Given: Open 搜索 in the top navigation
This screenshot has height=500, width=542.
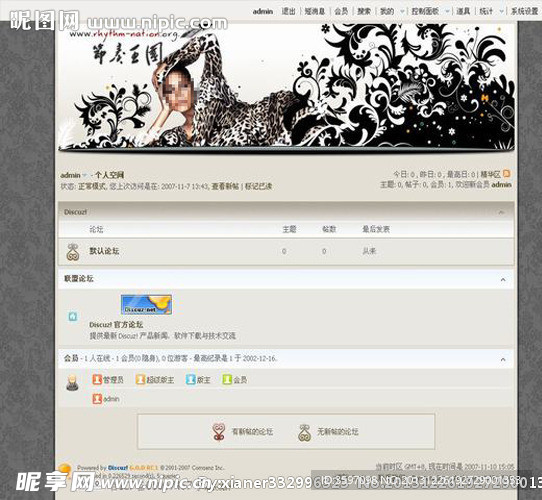Looking at the screenshot, I should 364,11.
